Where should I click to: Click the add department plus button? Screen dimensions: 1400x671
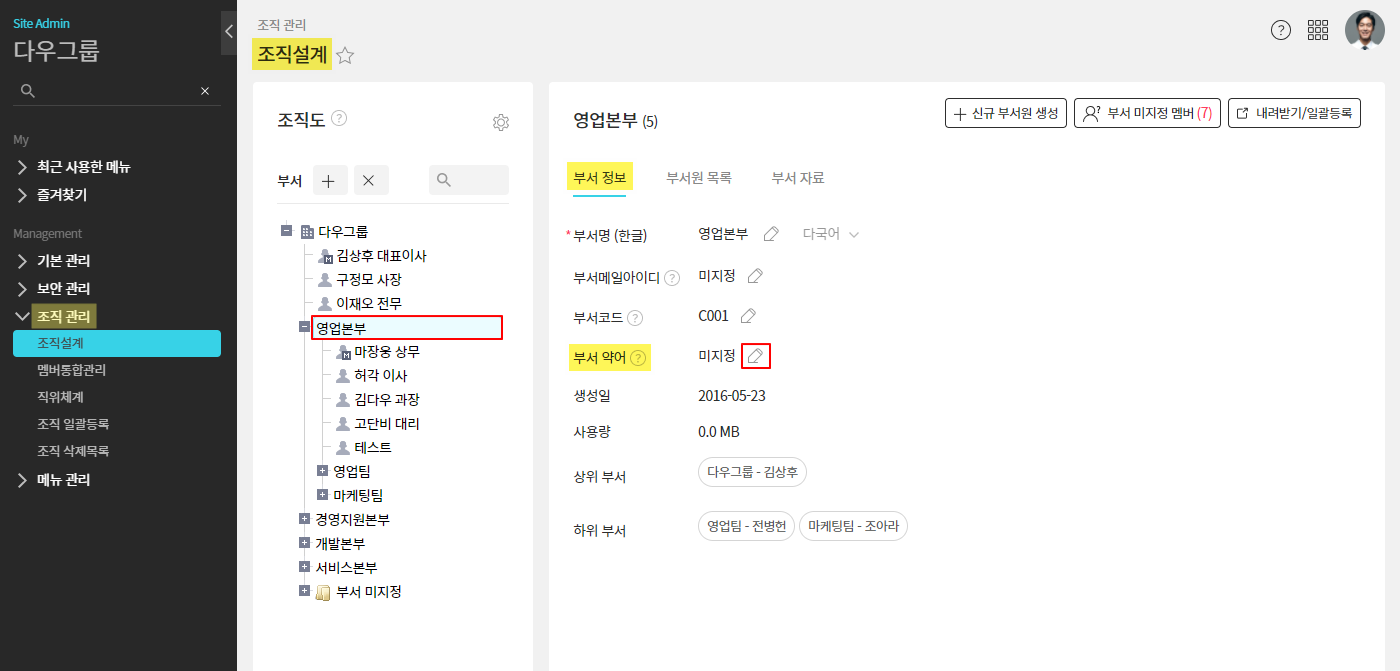click(x=330, y=180)
